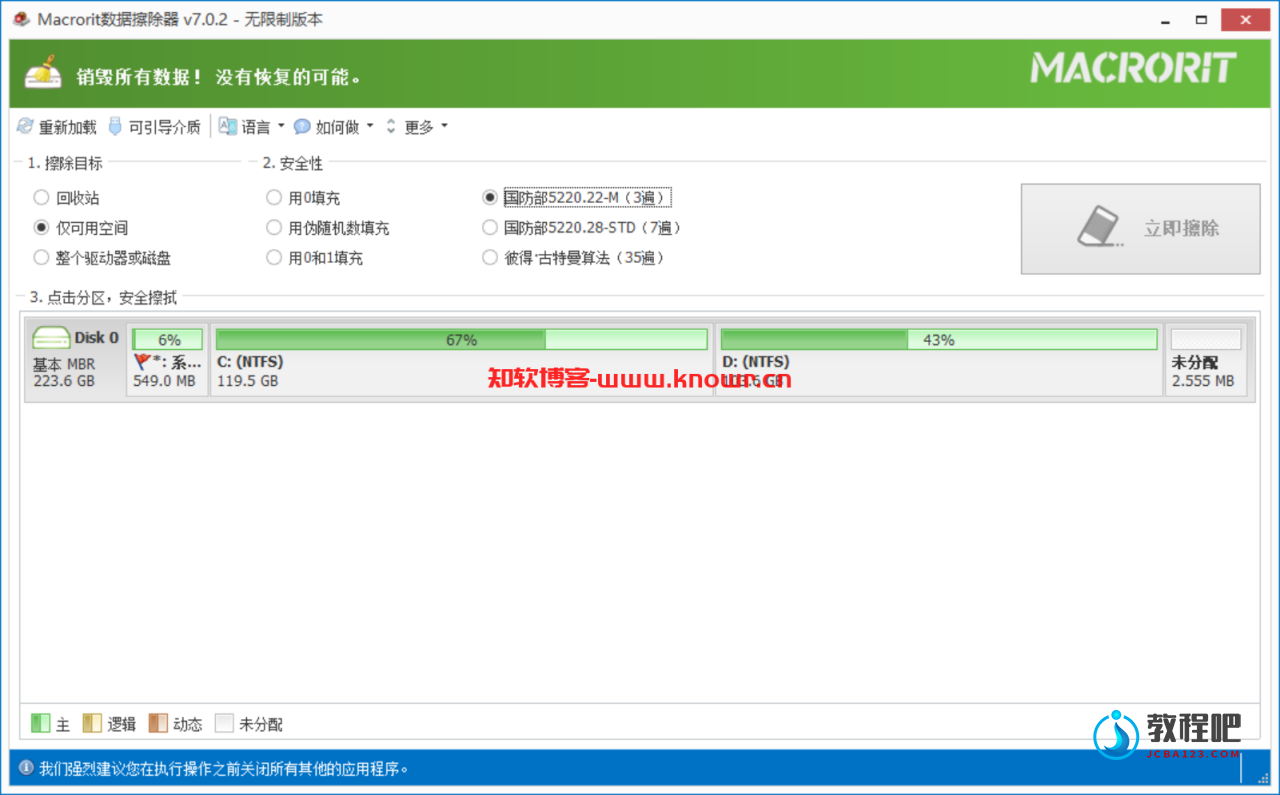Click the 3. 点击分区，安全擦拭 heading

103,297
